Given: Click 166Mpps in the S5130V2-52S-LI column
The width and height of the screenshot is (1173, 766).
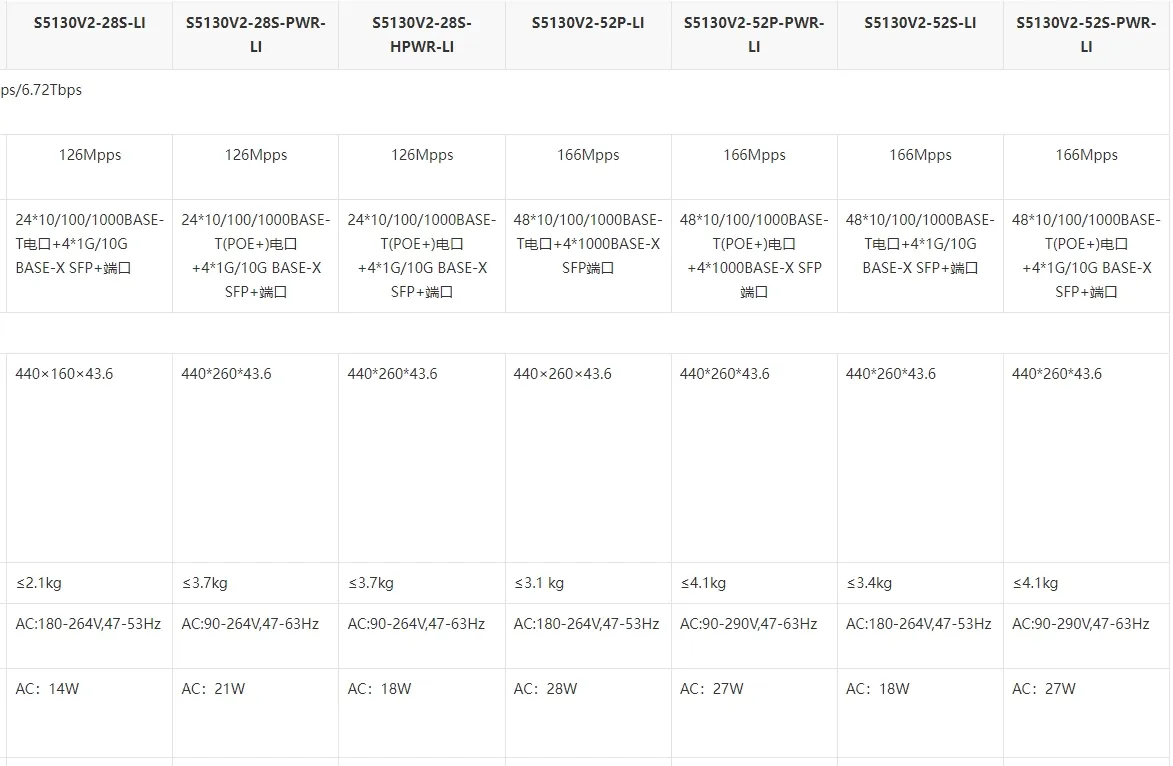Looking at the screenshot, I should pyautogui.click(x=920, y=155).
